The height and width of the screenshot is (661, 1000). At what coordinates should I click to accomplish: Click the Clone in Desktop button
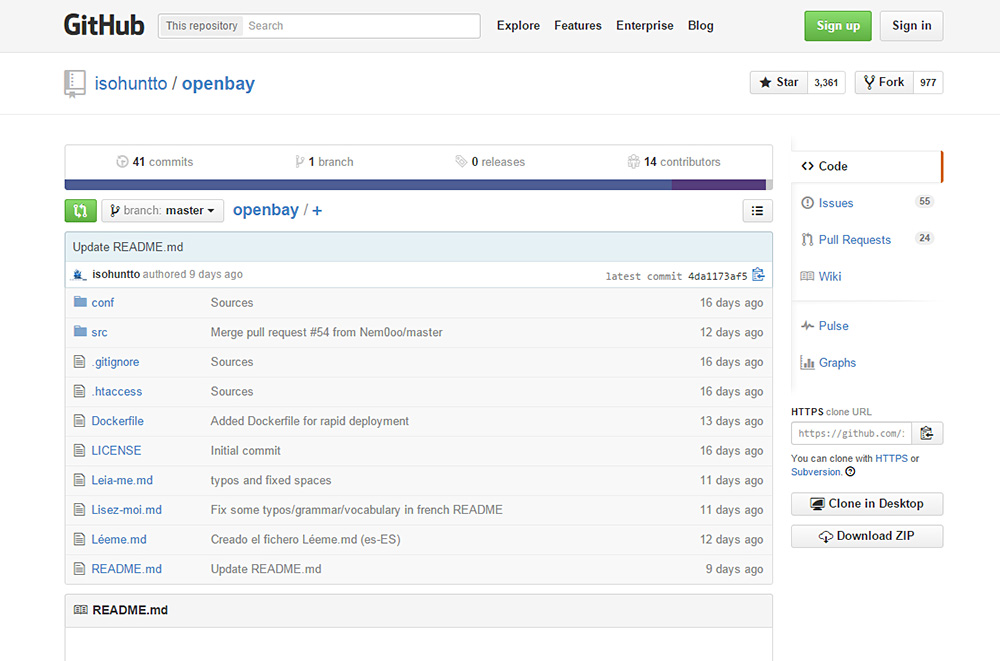click(867, 503)
